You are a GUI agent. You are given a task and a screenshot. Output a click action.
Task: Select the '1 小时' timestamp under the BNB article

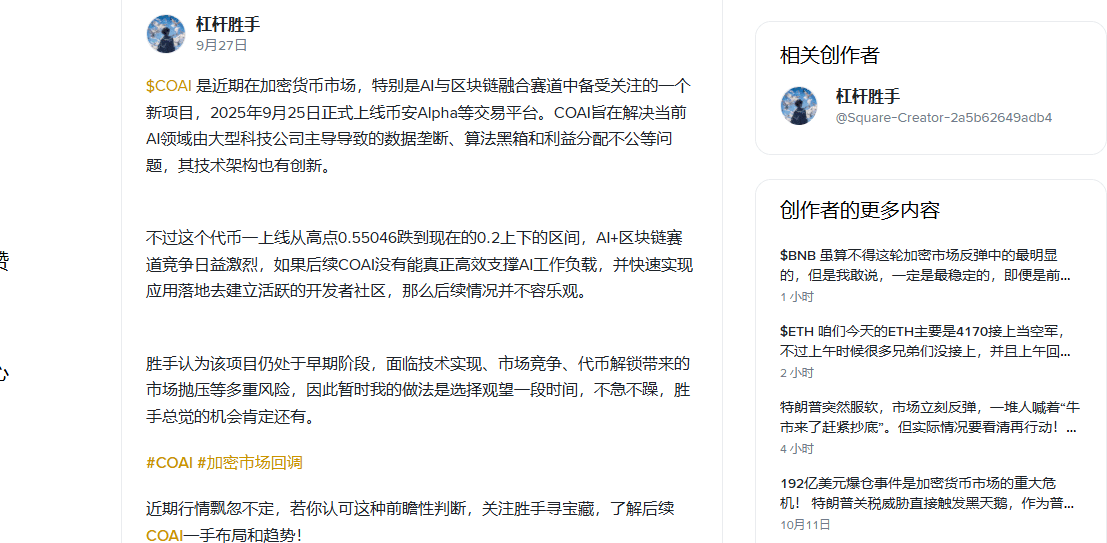[797, 297]
